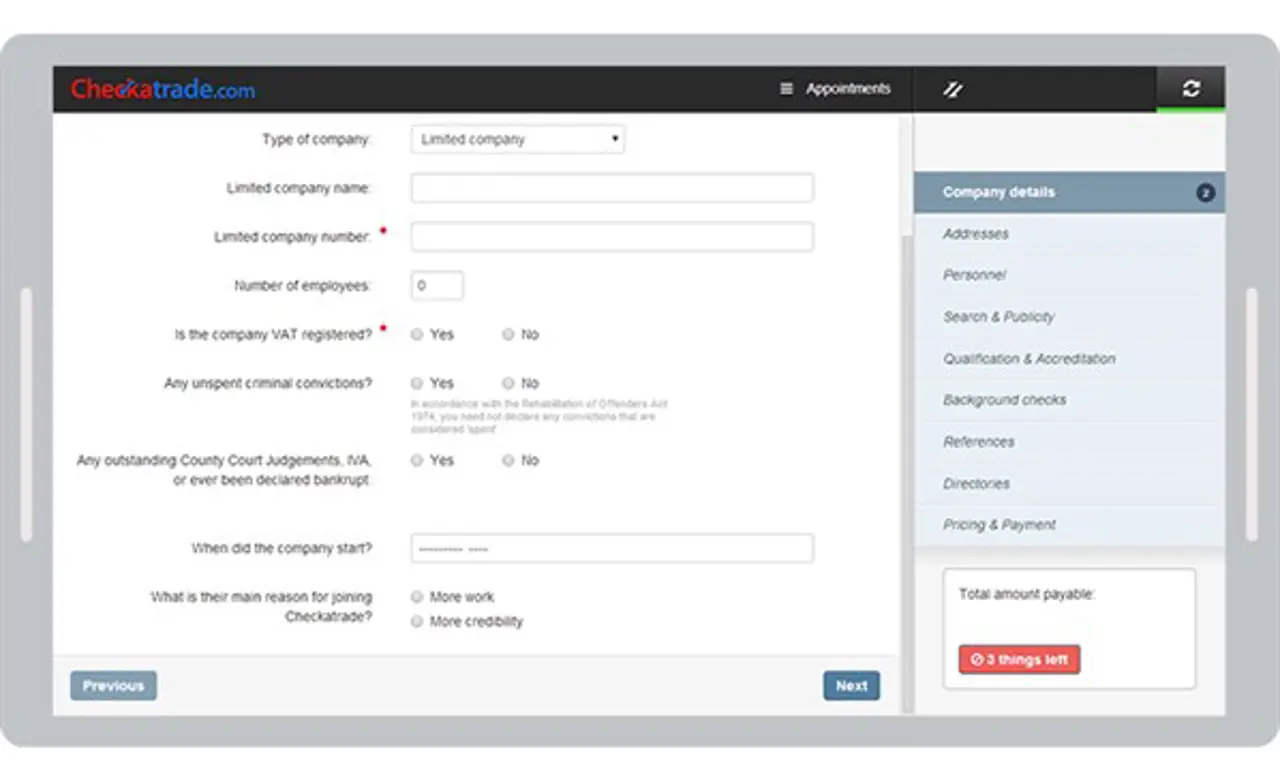Image resolution: width=1280 pixels, height=783 pixels.
Task: Click the Checkatrade.com logo
Action: pos(162,89)
